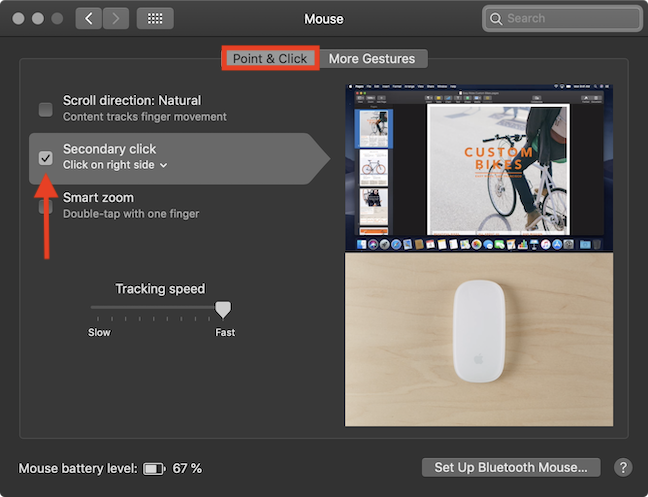Open the help question mark button

(623, 467)
